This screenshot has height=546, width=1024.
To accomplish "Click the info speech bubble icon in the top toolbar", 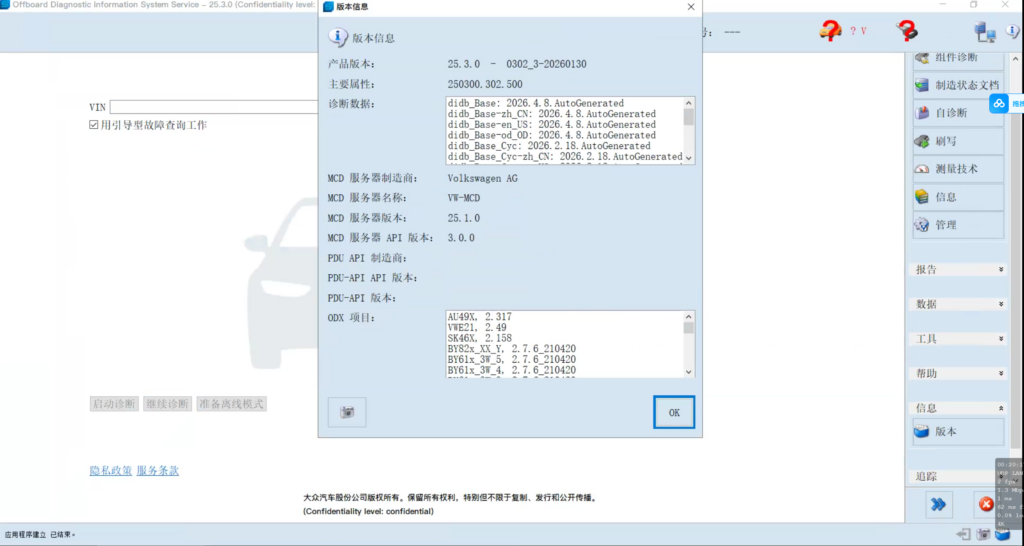I will point(1014,31).
